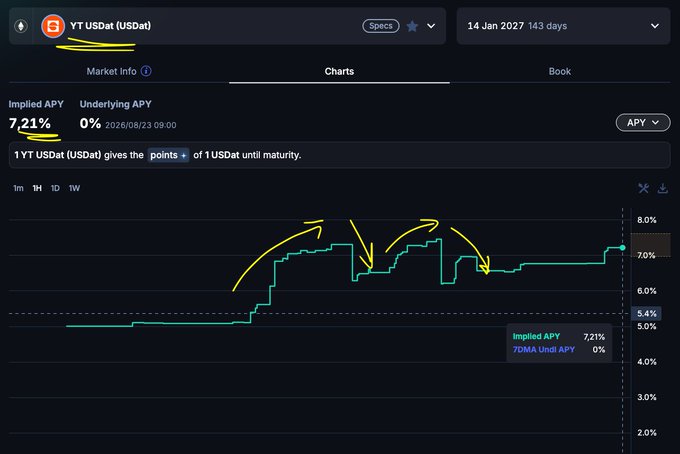Switch to the Market Info tab

pos(111,72)
